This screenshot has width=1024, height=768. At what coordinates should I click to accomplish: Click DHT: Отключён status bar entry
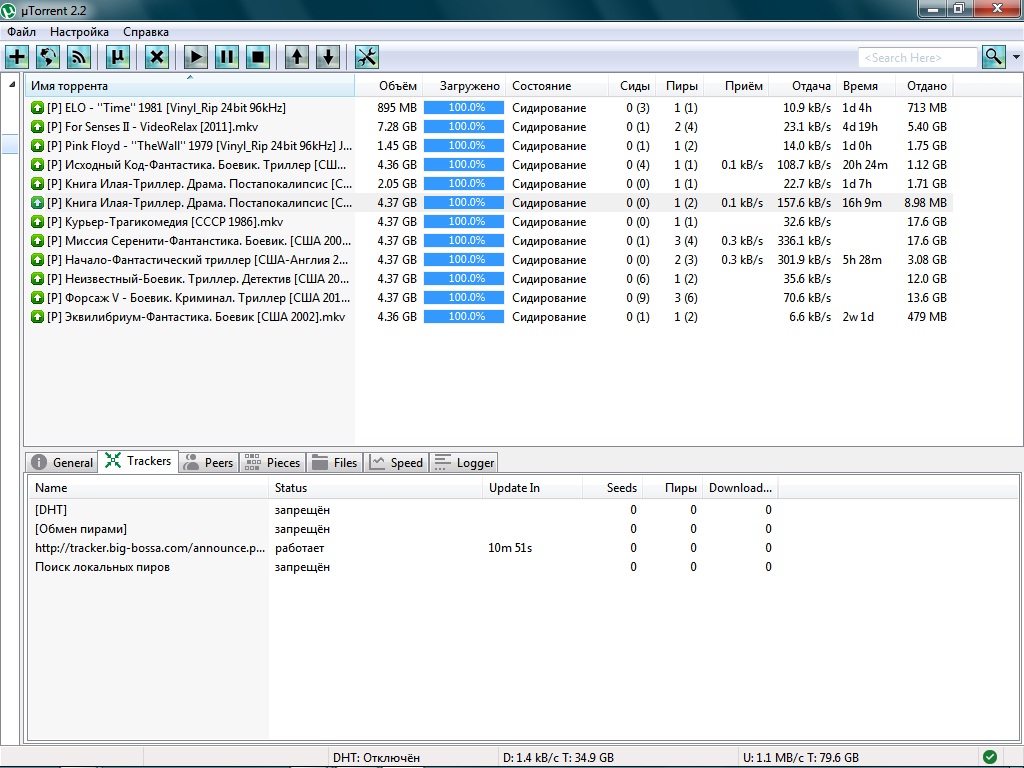coord(376,758)
